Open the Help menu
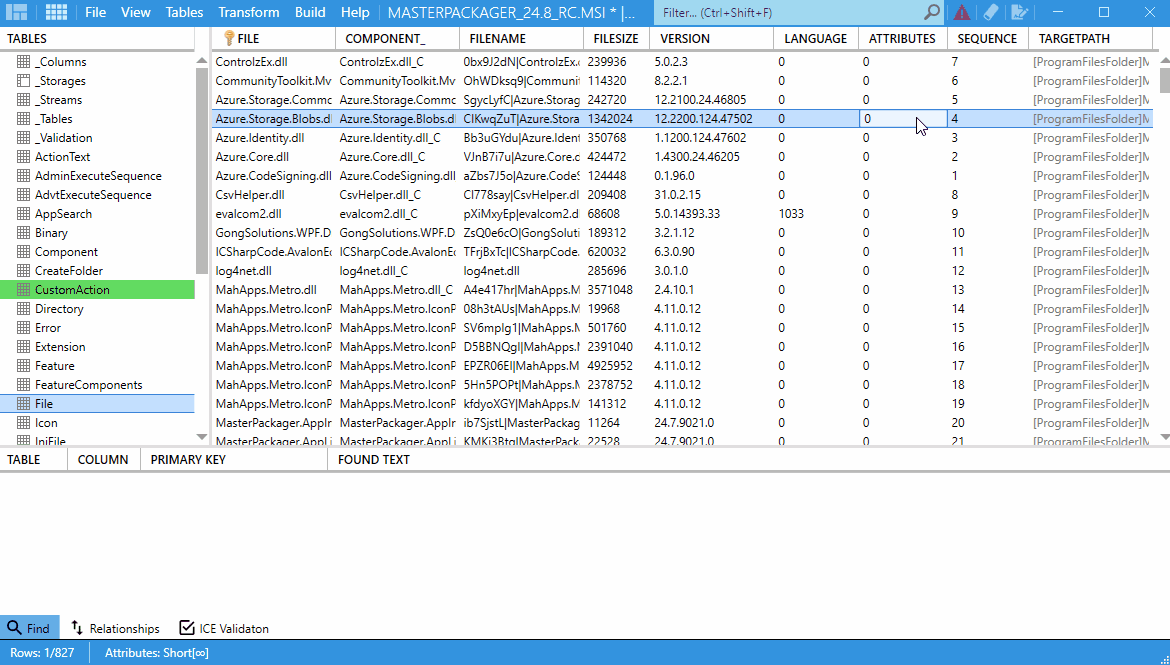Screen dimensions: 1170x665 355,12
